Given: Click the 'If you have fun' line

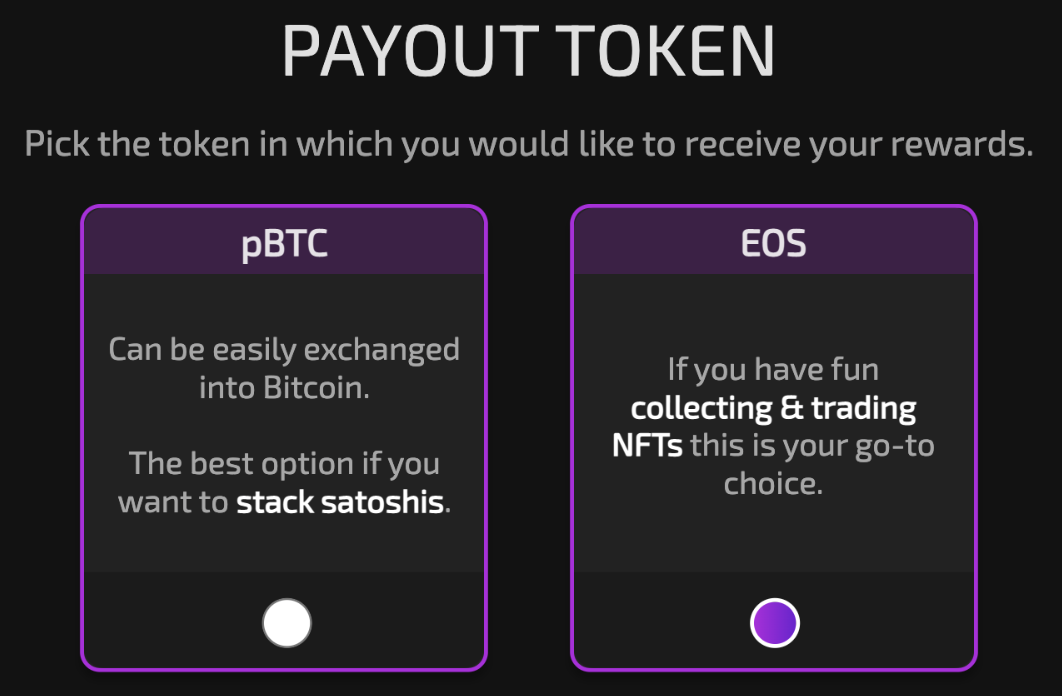Looking at the screenshot, I should (773, 370).
